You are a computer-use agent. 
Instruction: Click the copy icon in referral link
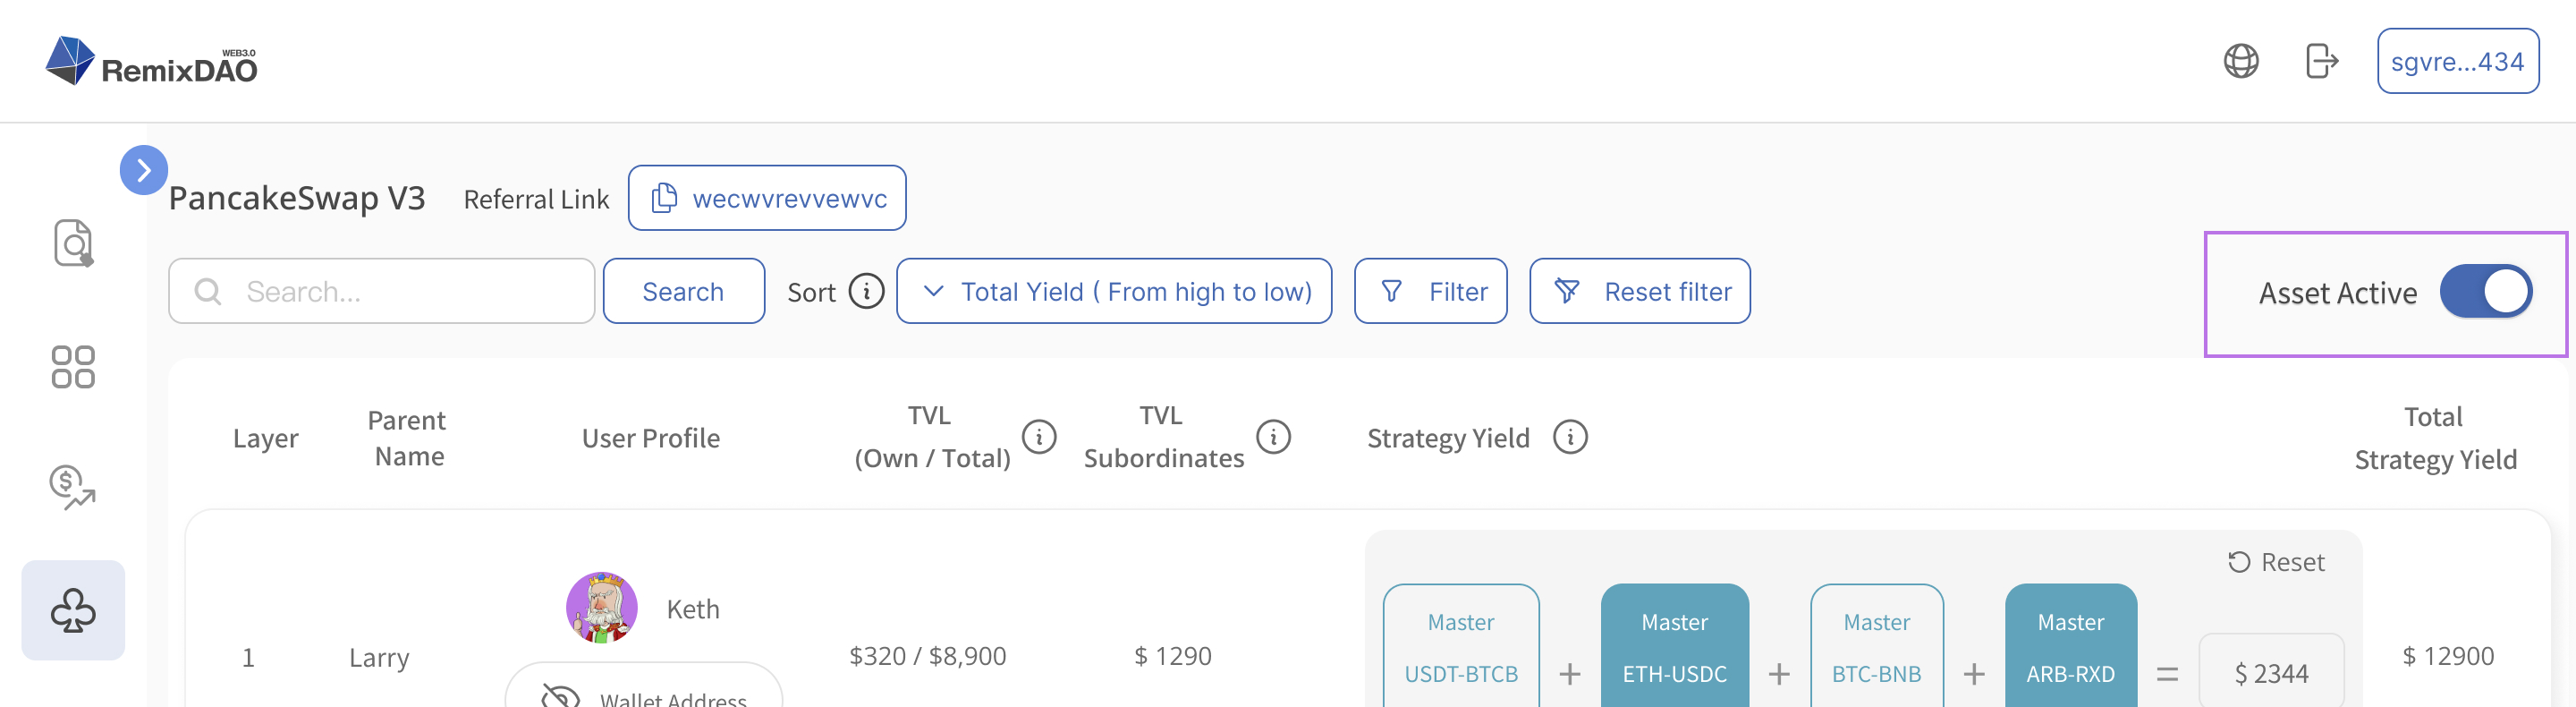coord(664,198)
